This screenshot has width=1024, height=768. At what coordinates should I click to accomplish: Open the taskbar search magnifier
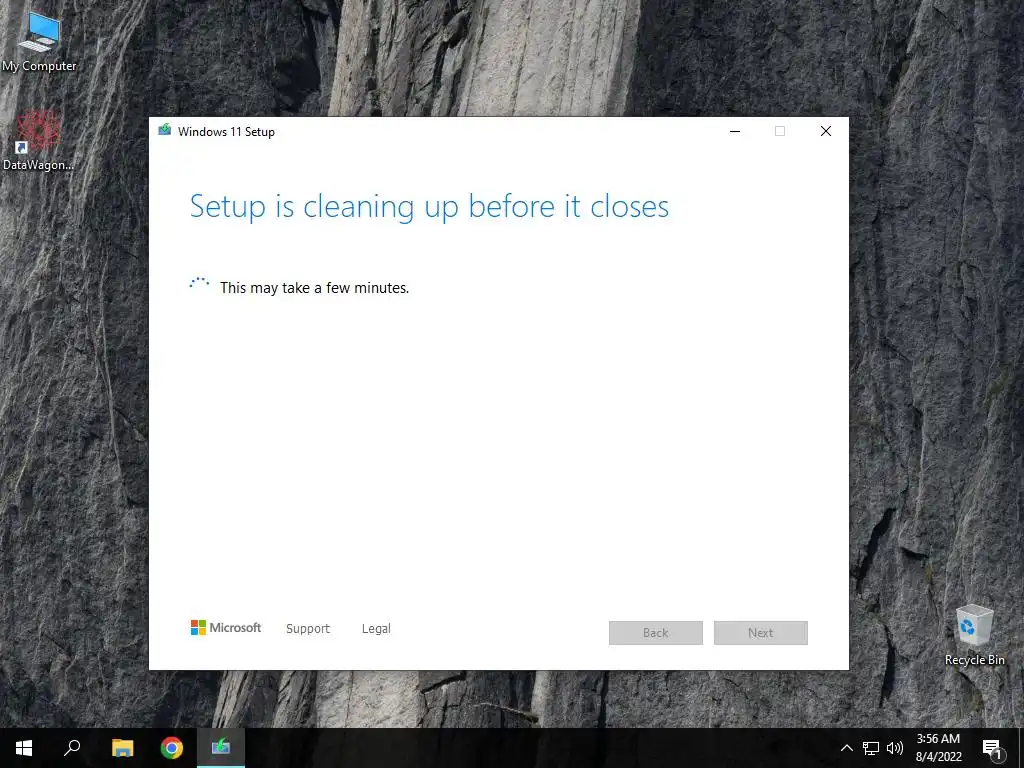point(72,748)
